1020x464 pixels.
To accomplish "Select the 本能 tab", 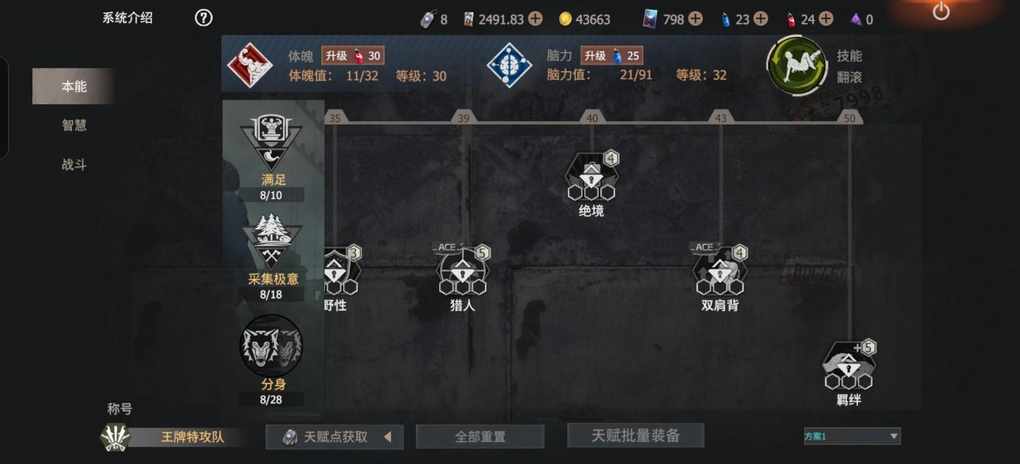I will click(x=74, y=86).
